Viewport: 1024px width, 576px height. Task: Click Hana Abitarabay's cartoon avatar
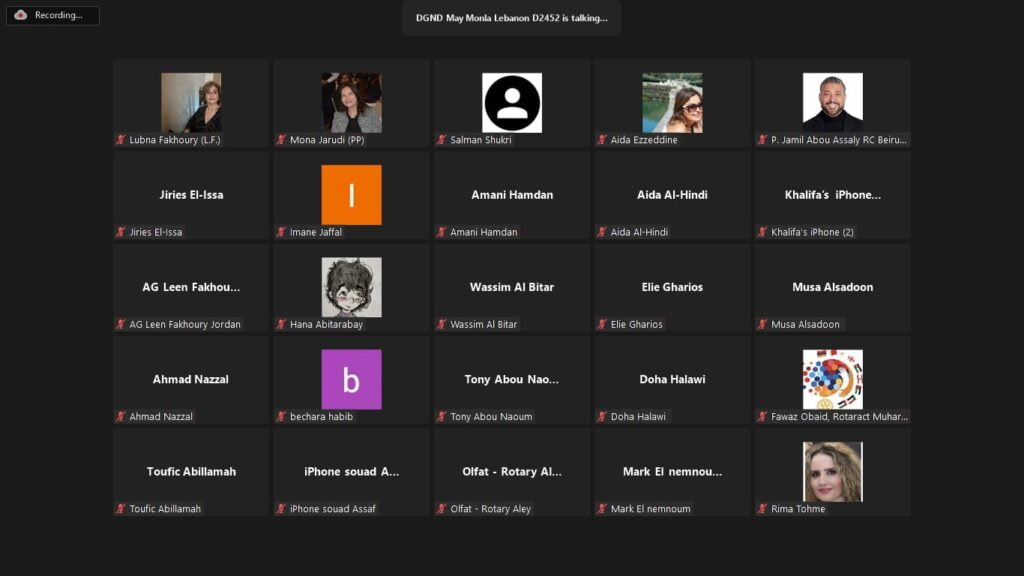[x=351, y=287]
